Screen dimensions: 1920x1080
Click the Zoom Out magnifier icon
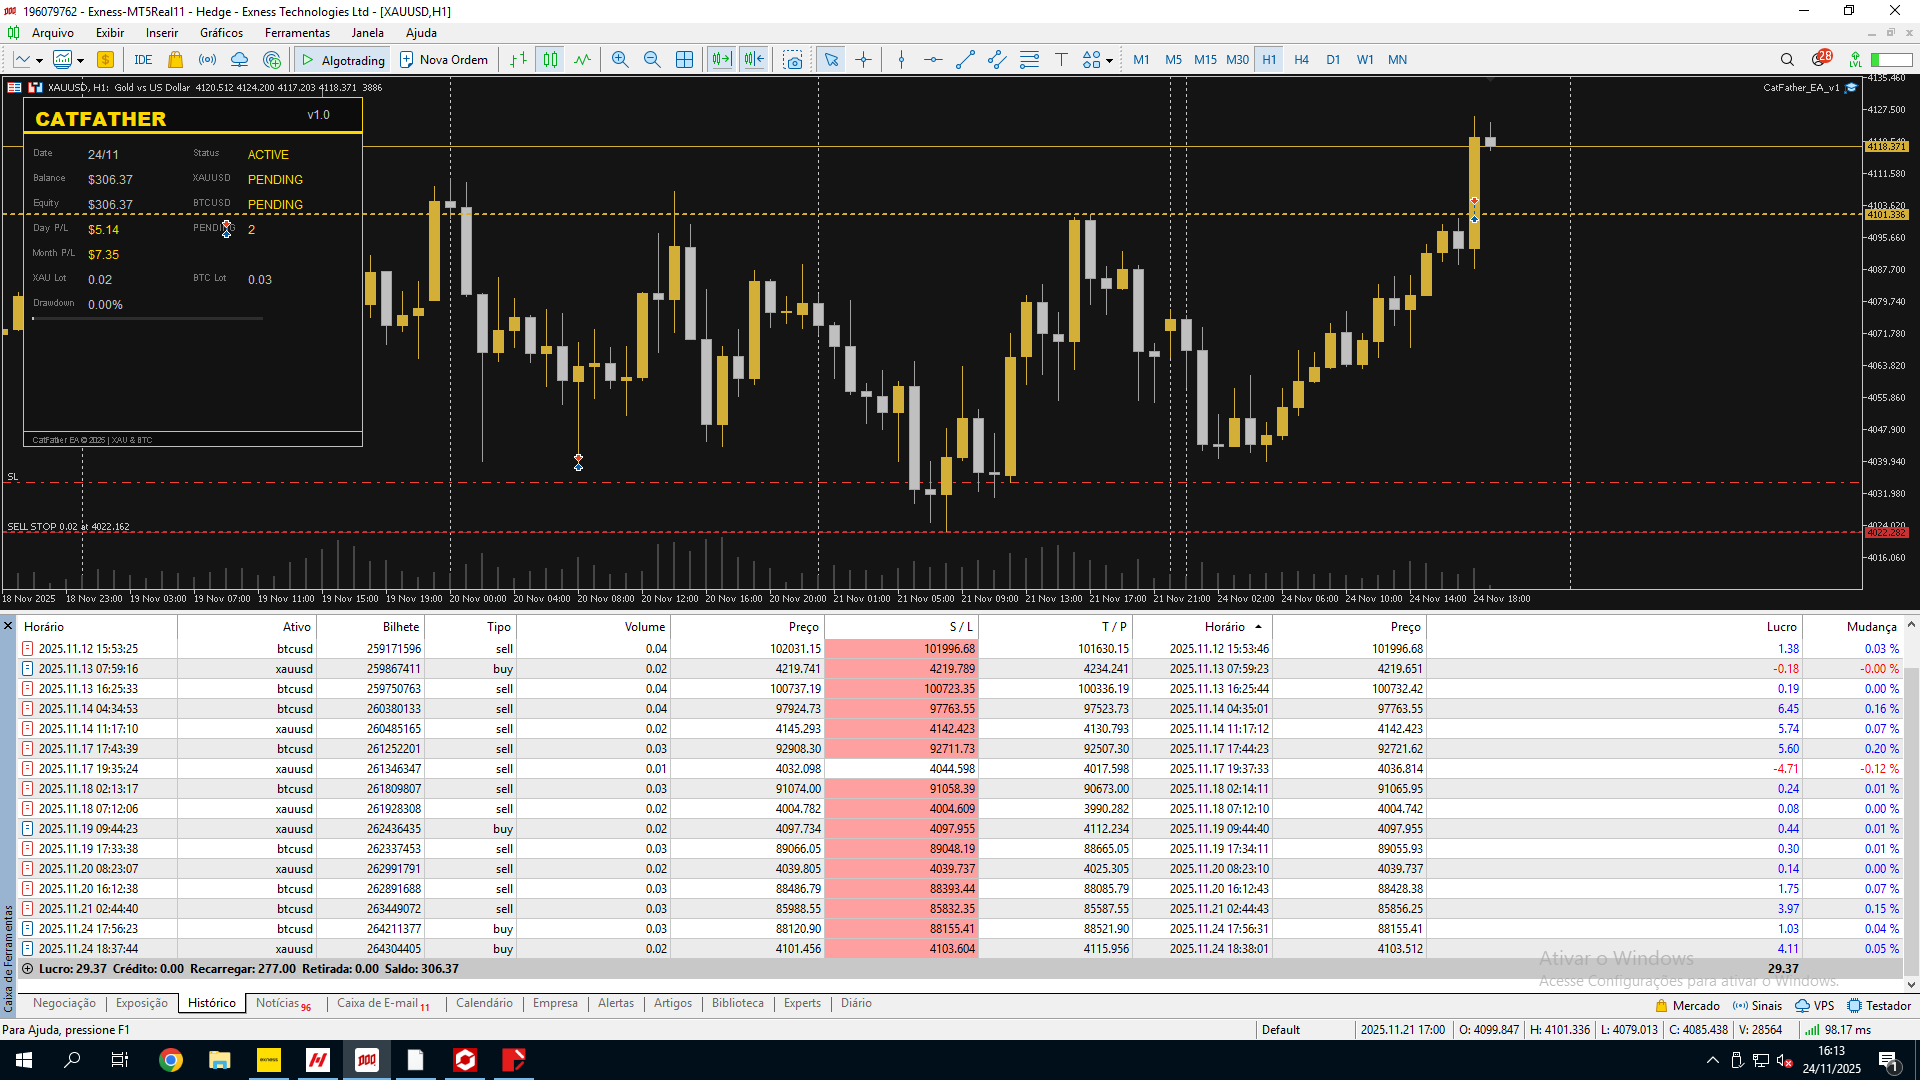coord(652,60)
